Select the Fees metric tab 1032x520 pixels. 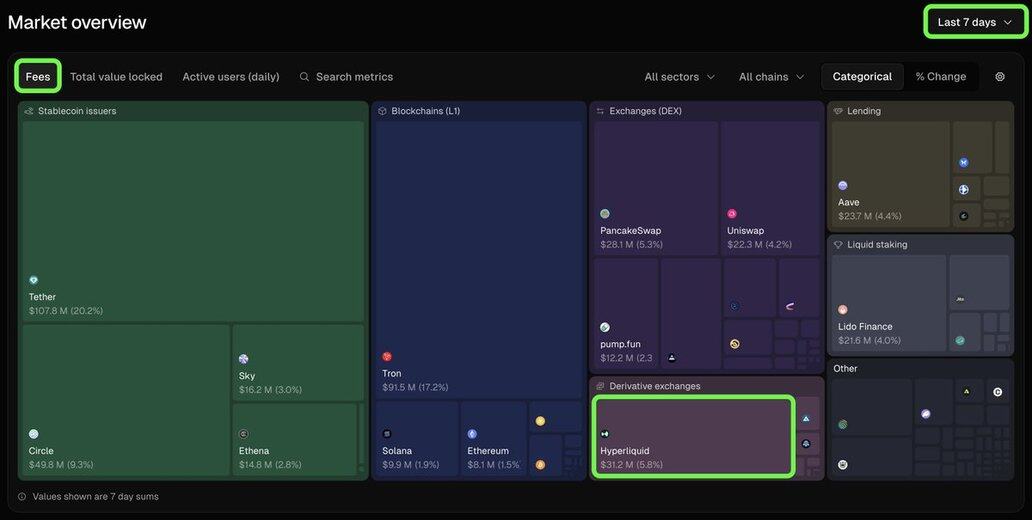38,76
